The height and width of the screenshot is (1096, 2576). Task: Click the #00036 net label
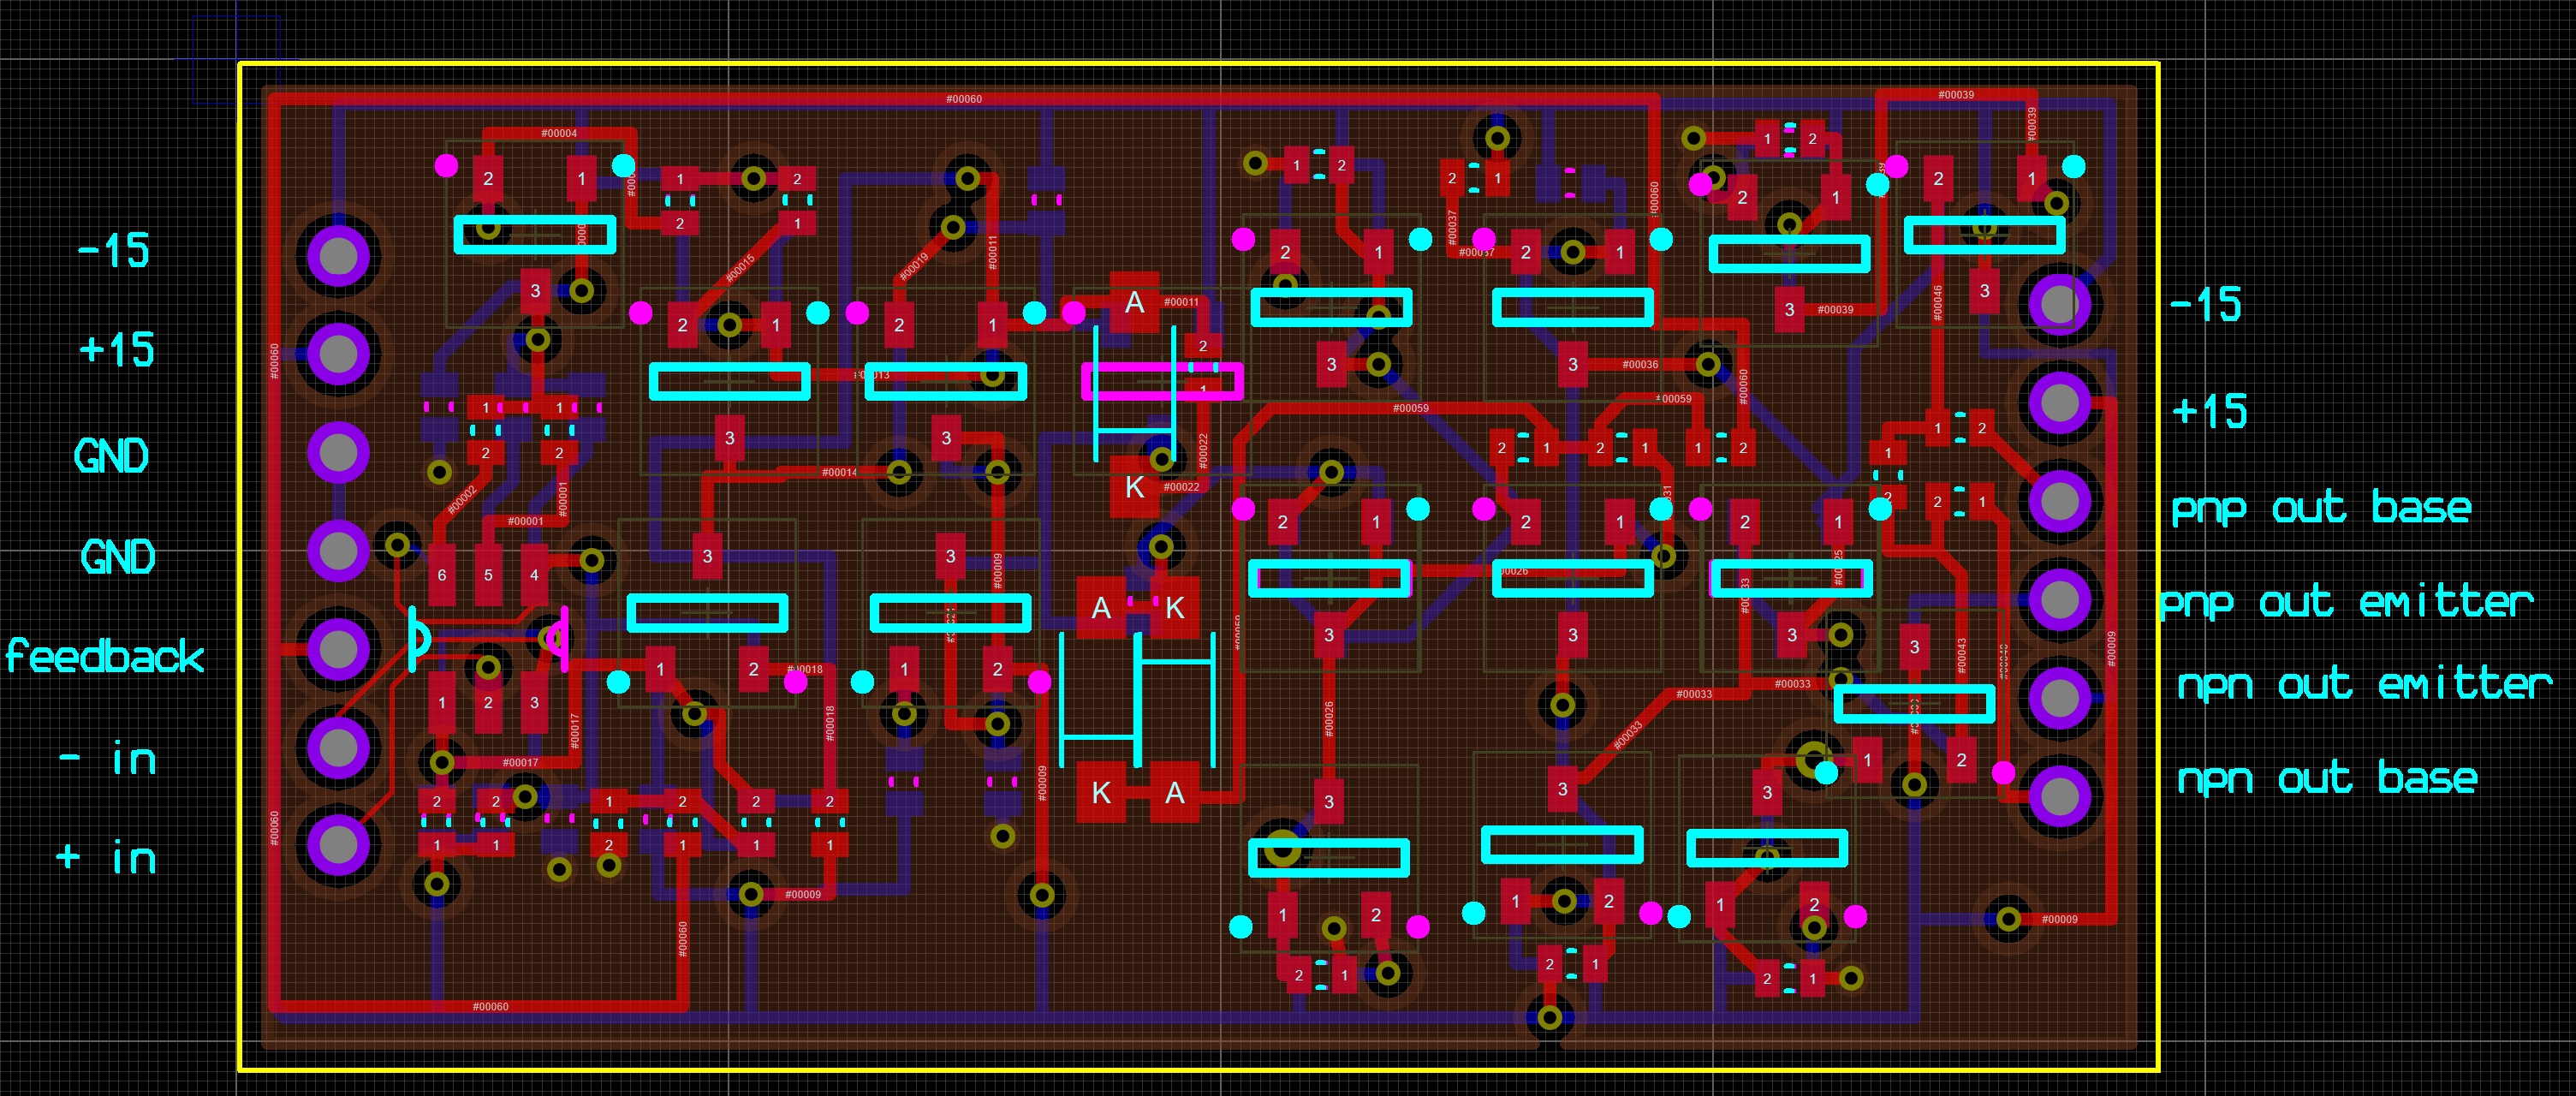pos(1640,365)
